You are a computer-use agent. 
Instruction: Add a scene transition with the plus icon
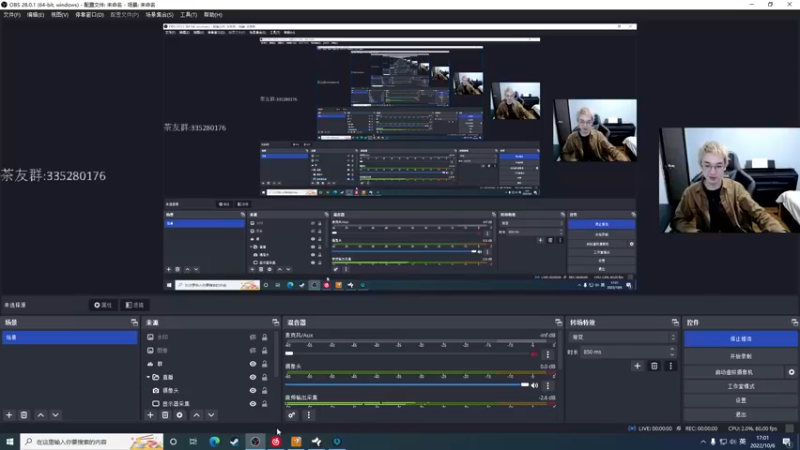(637, 366)
